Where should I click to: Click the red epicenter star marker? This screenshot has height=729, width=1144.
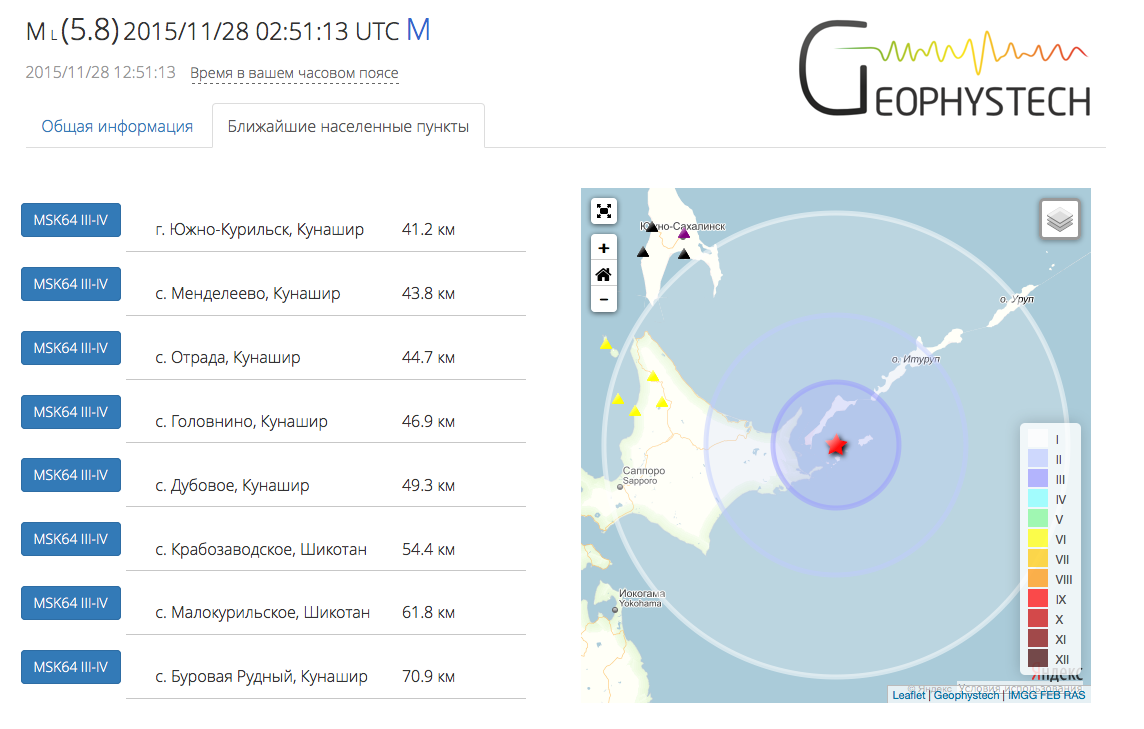coord(836,445)
